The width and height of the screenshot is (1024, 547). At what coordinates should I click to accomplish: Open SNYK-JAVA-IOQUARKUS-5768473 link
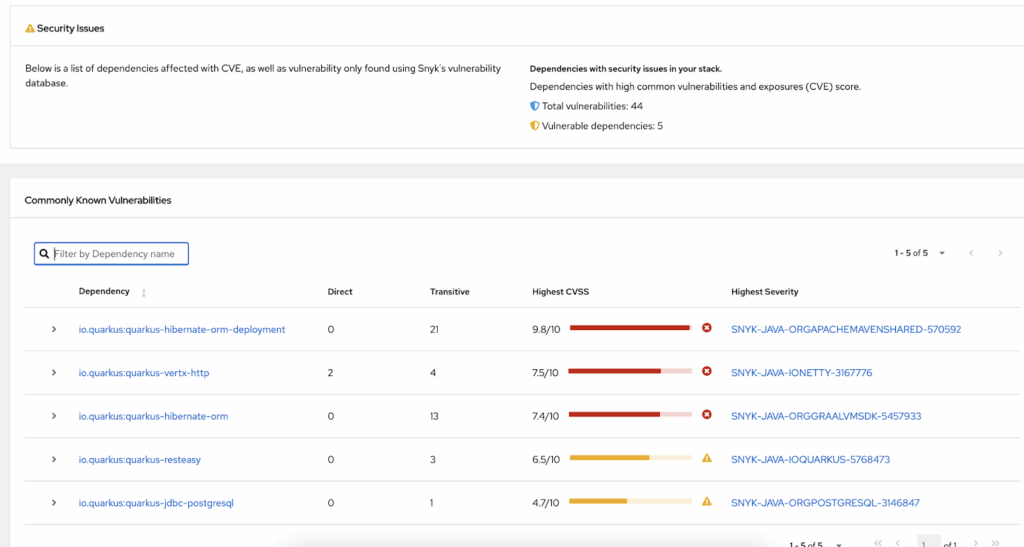tap(810, 460)
